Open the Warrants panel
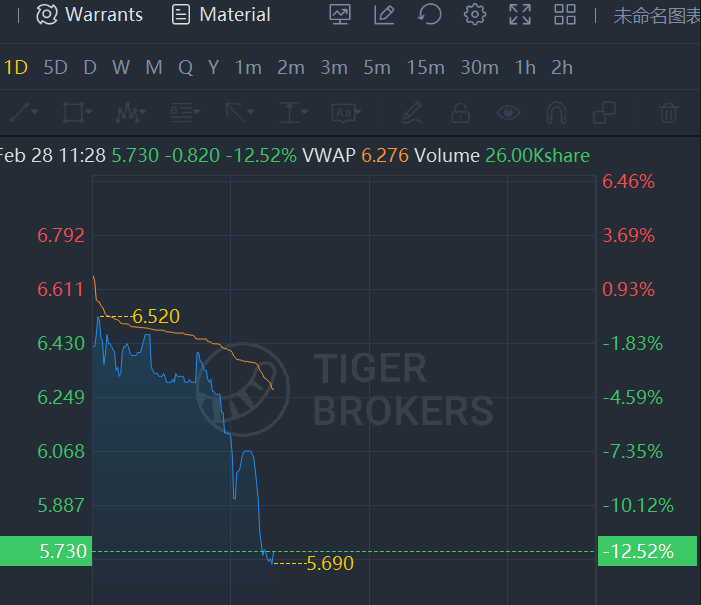Viewport: 701px width, 605px height. pos(90,15)
